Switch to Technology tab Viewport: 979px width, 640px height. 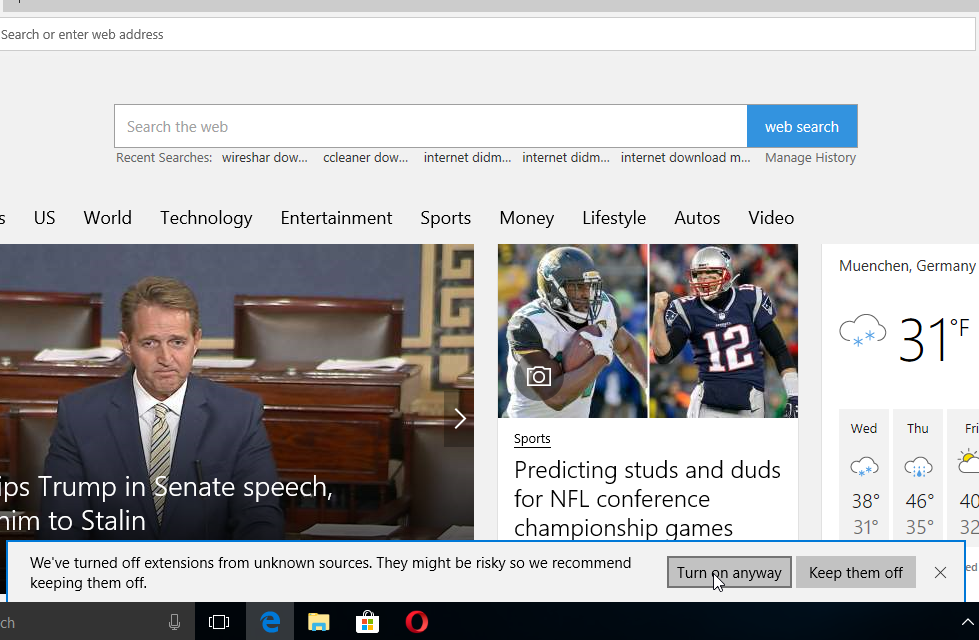coord(206,218)
